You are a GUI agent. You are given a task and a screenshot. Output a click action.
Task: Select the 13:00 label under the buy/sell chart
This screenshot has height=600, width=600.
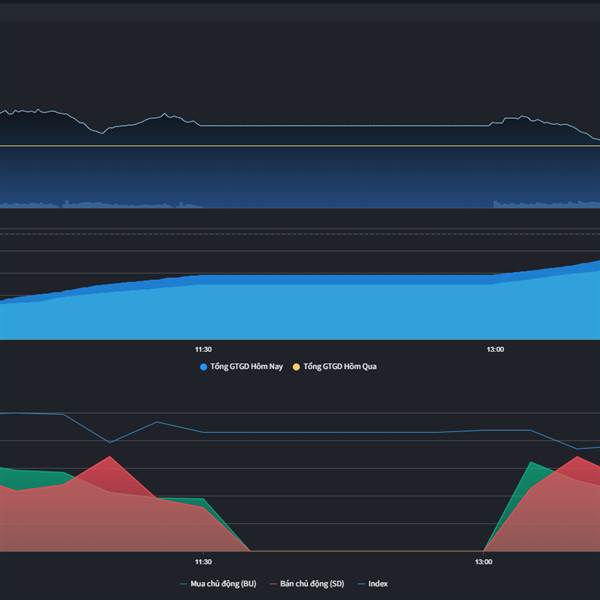click(484, 562)
